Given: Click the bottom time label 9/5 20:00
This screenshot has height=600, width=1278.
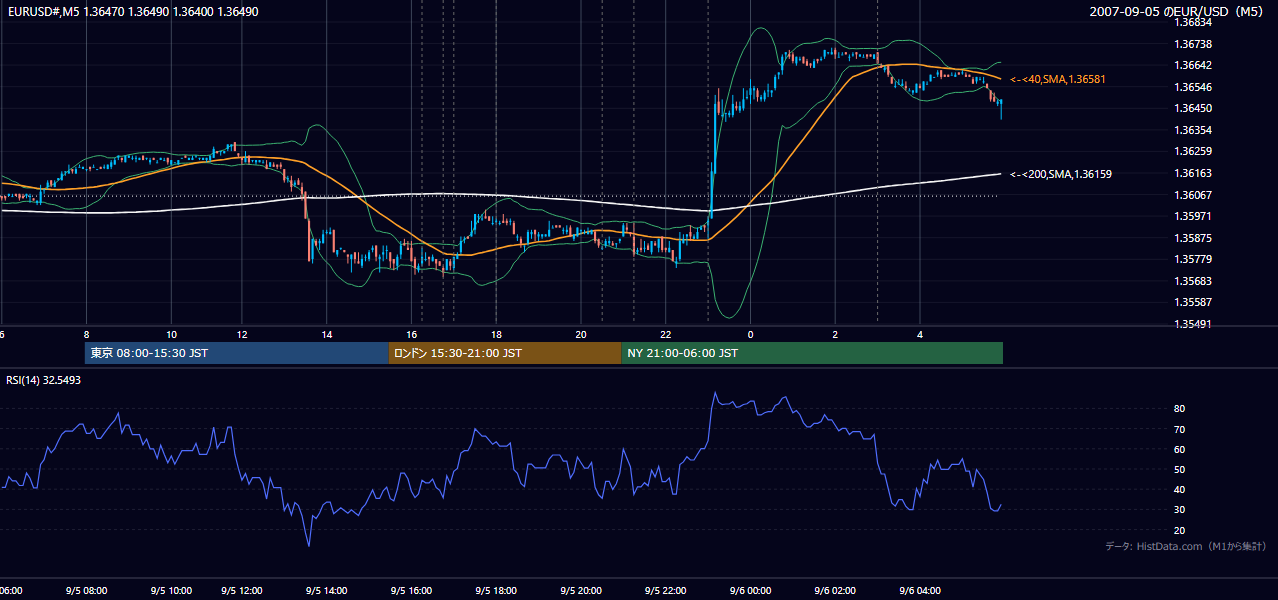Looking at the screenshot, I should pos(581,591).
